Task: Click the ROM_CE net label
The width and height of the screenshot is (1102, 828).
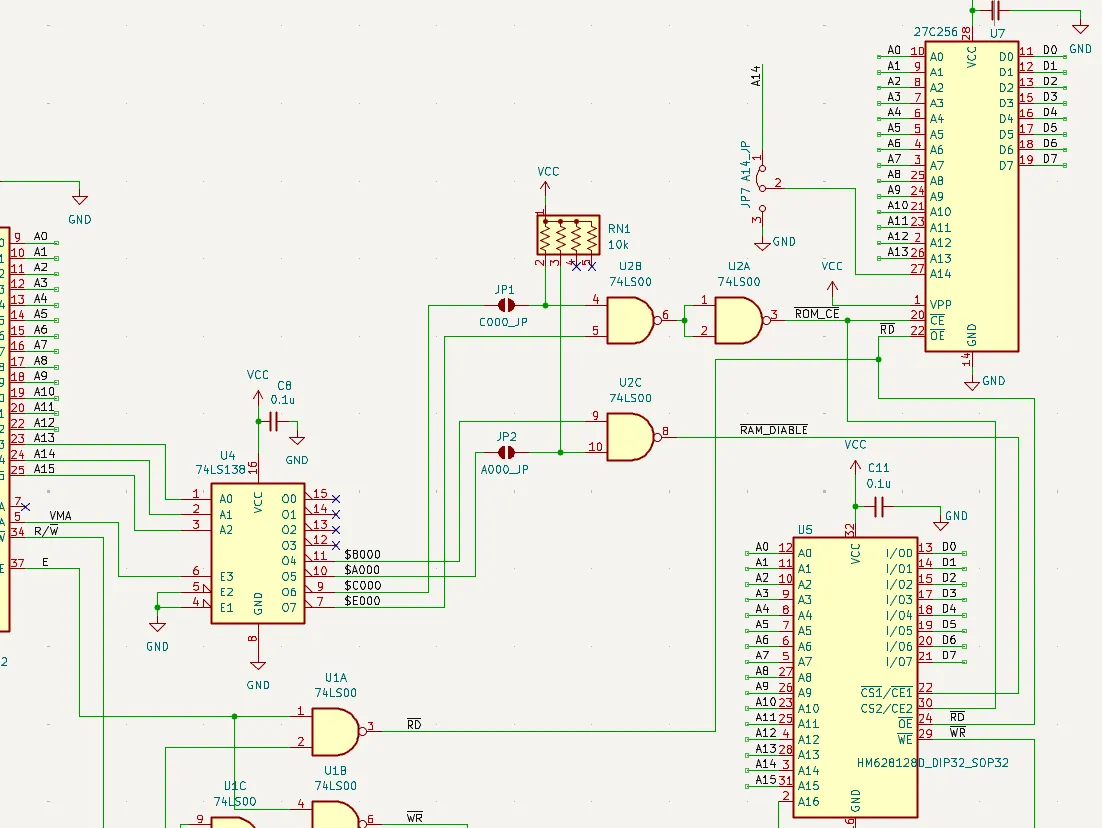Action: (x=817, y=313)
